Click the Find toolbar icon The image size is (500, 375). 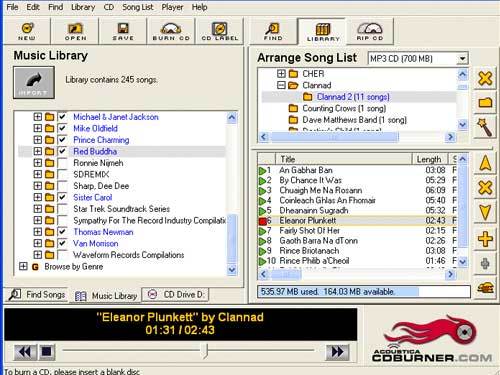(273, 31)
